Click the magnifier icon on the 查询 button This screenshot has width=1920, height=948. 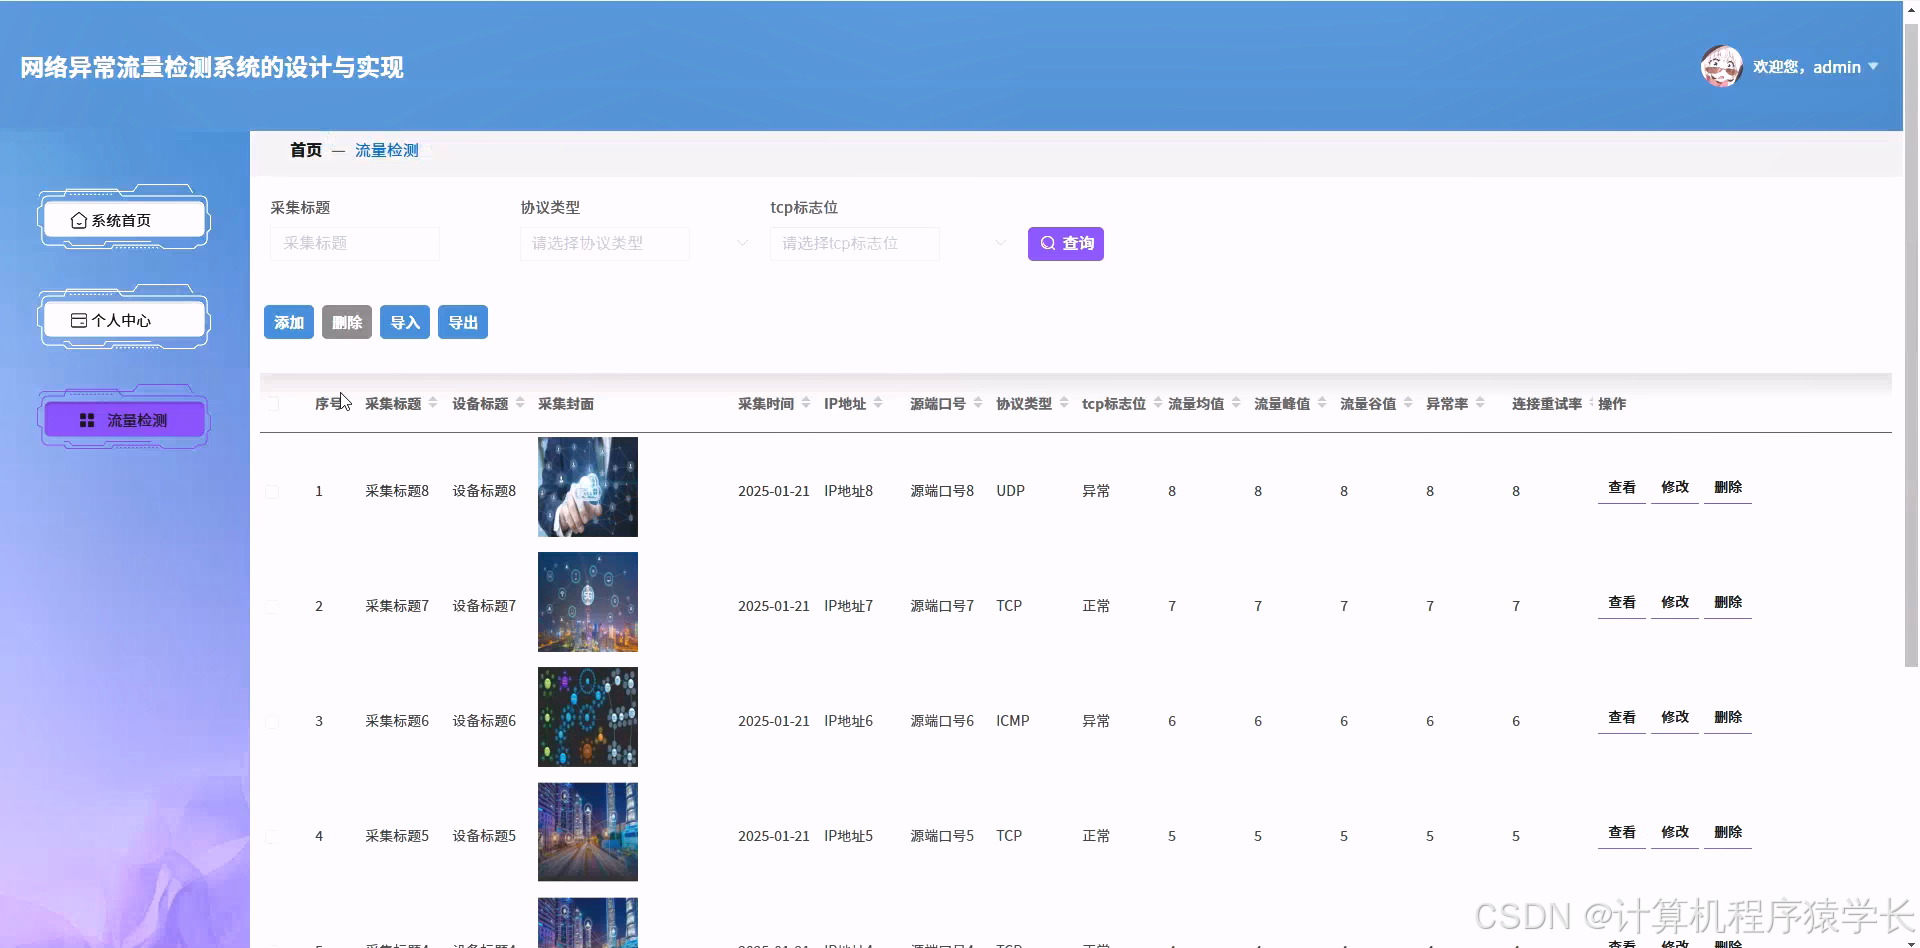coord(1048,243)
